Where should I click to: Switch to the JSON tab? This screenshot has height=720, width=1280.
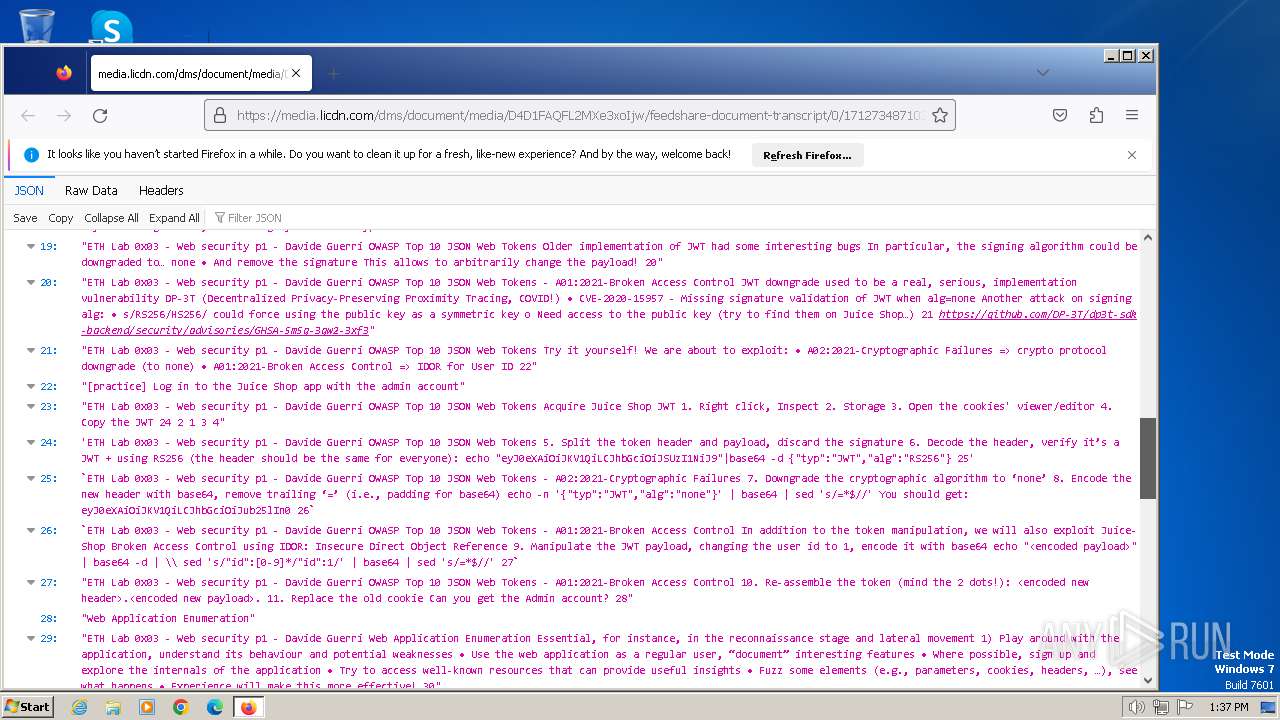pyautogui.click(x=29, y=190)
